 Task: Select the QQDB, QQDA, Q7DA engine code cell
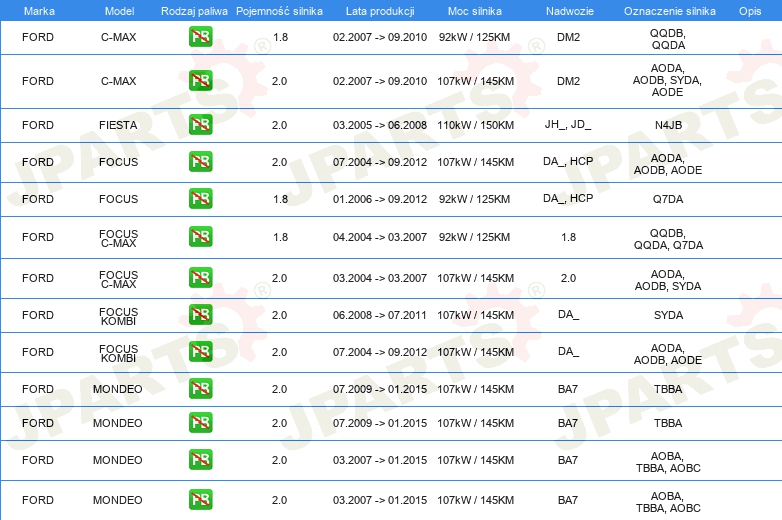(x=668, y=239)
